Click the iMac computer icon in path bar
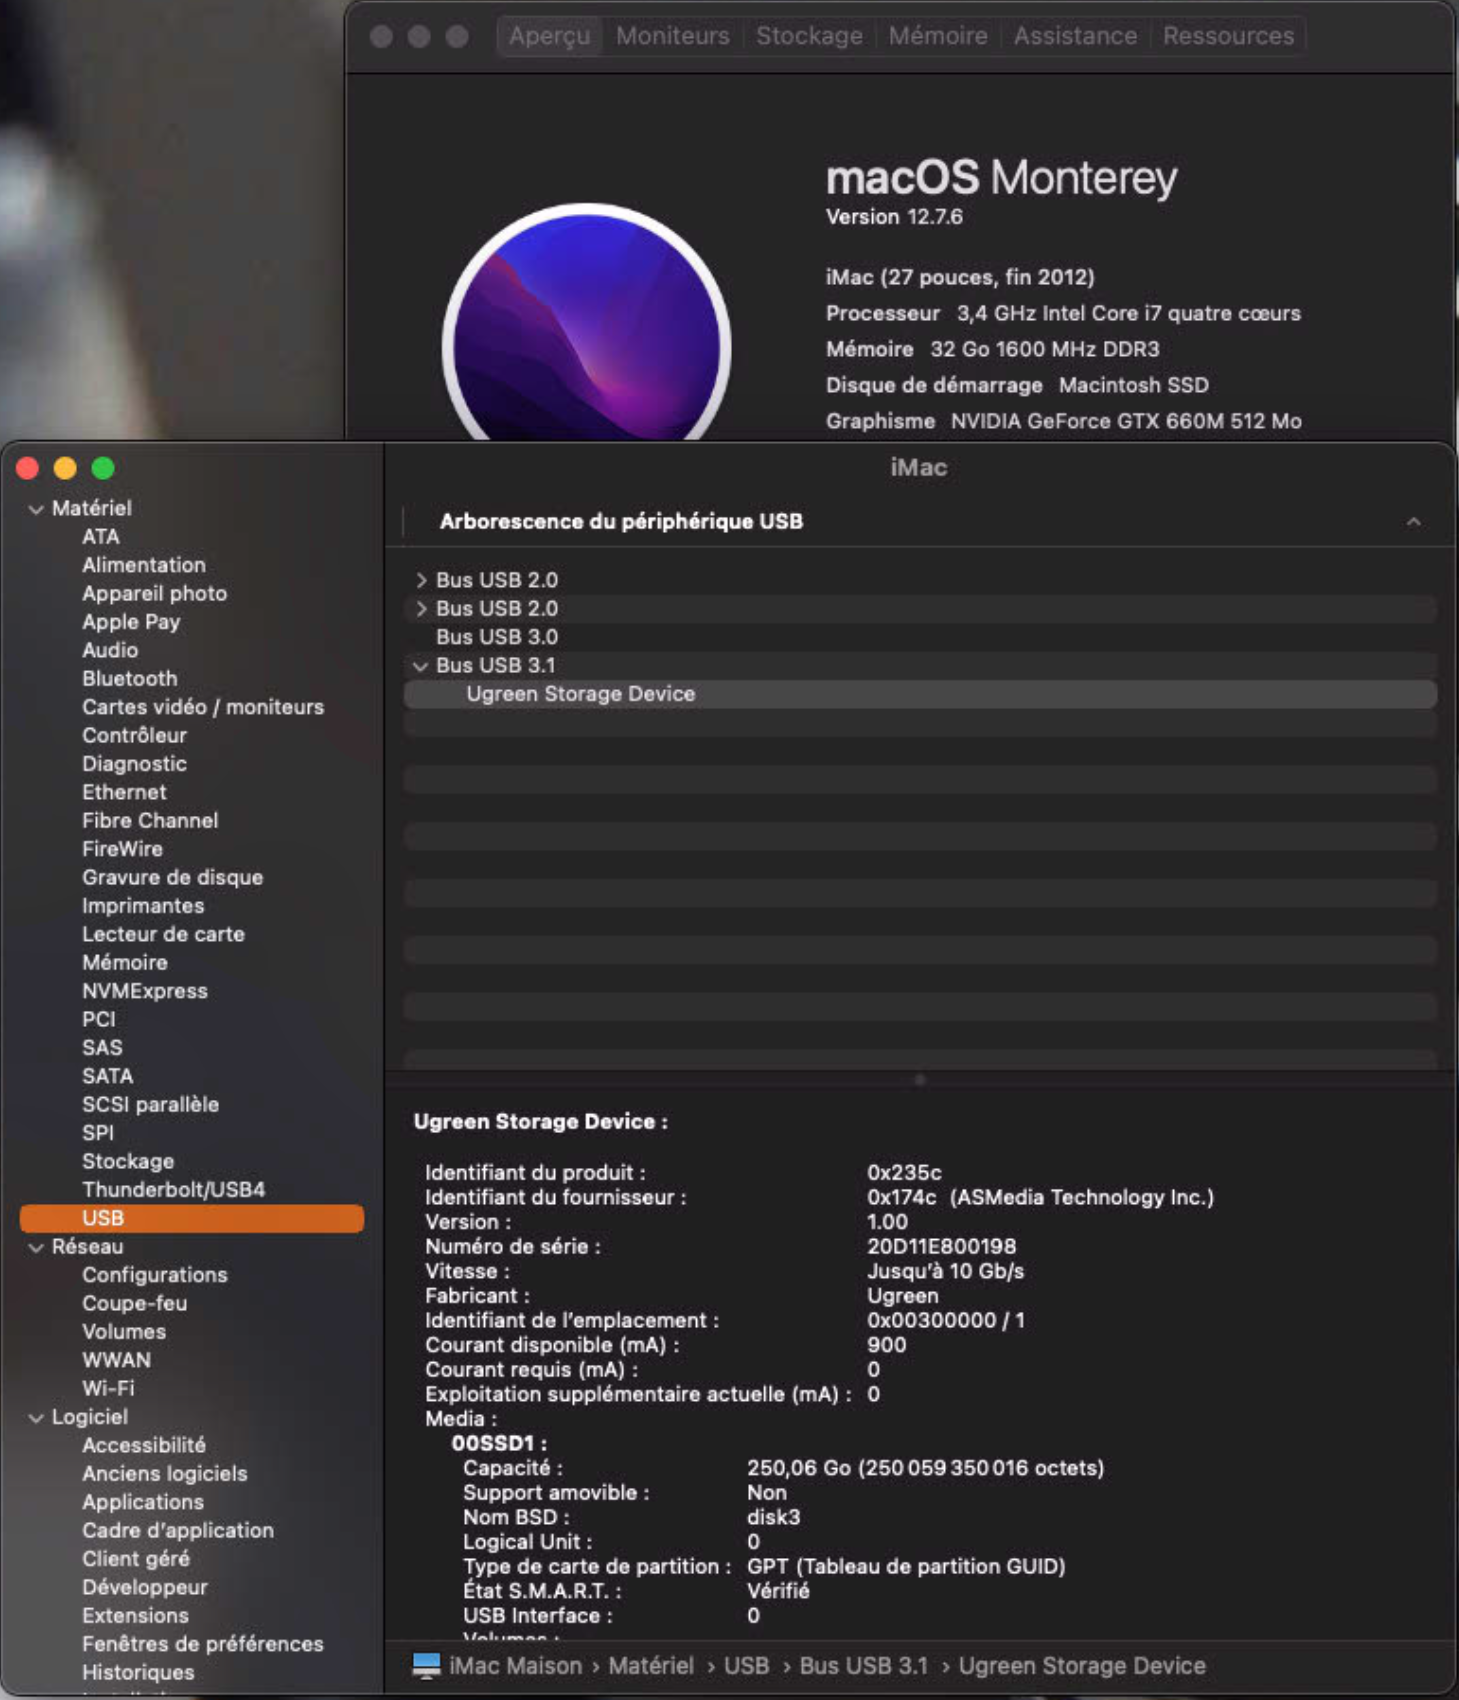 point(427,1665)
